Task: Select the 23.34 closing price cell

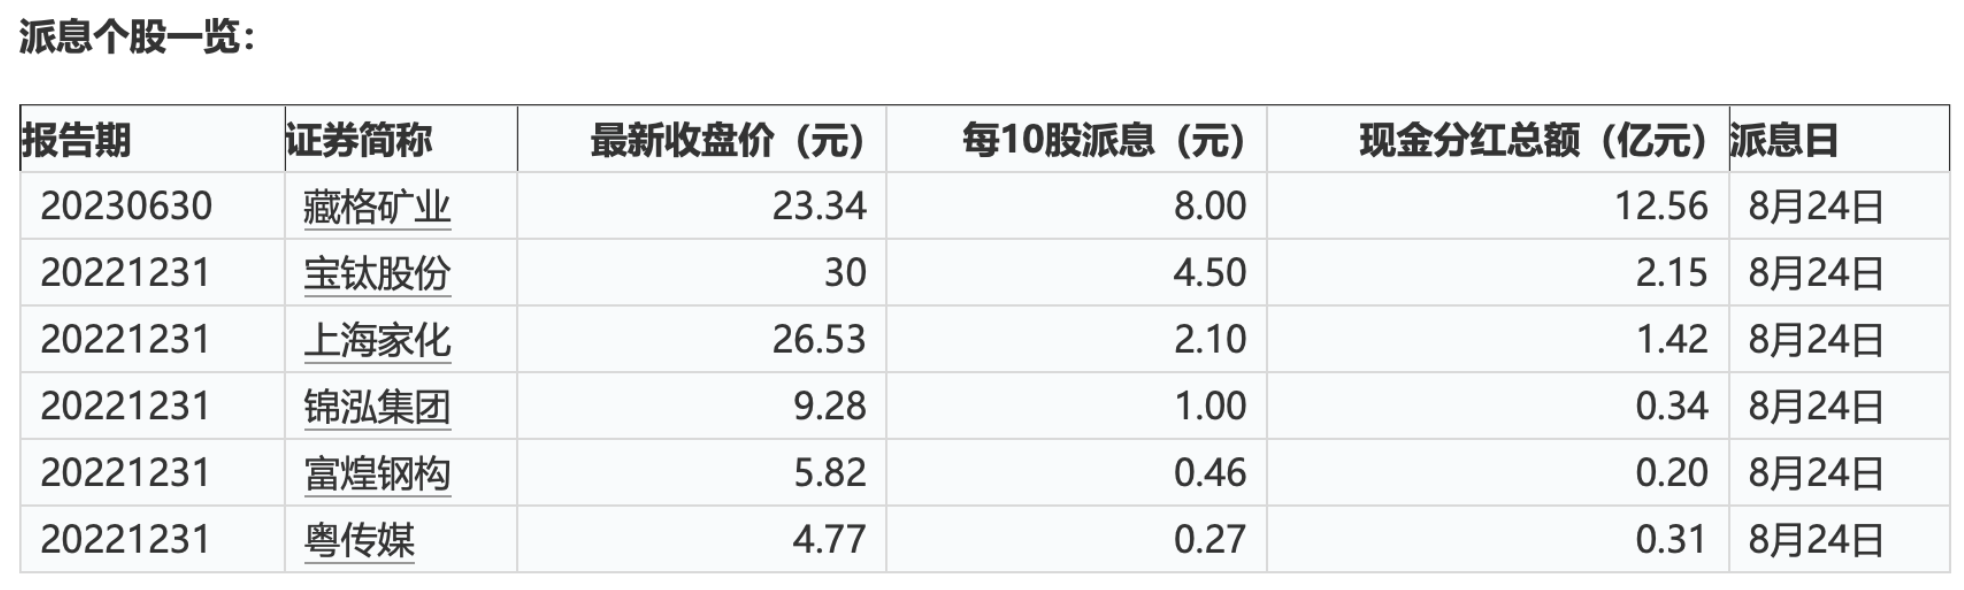Action: click(819, 206)
